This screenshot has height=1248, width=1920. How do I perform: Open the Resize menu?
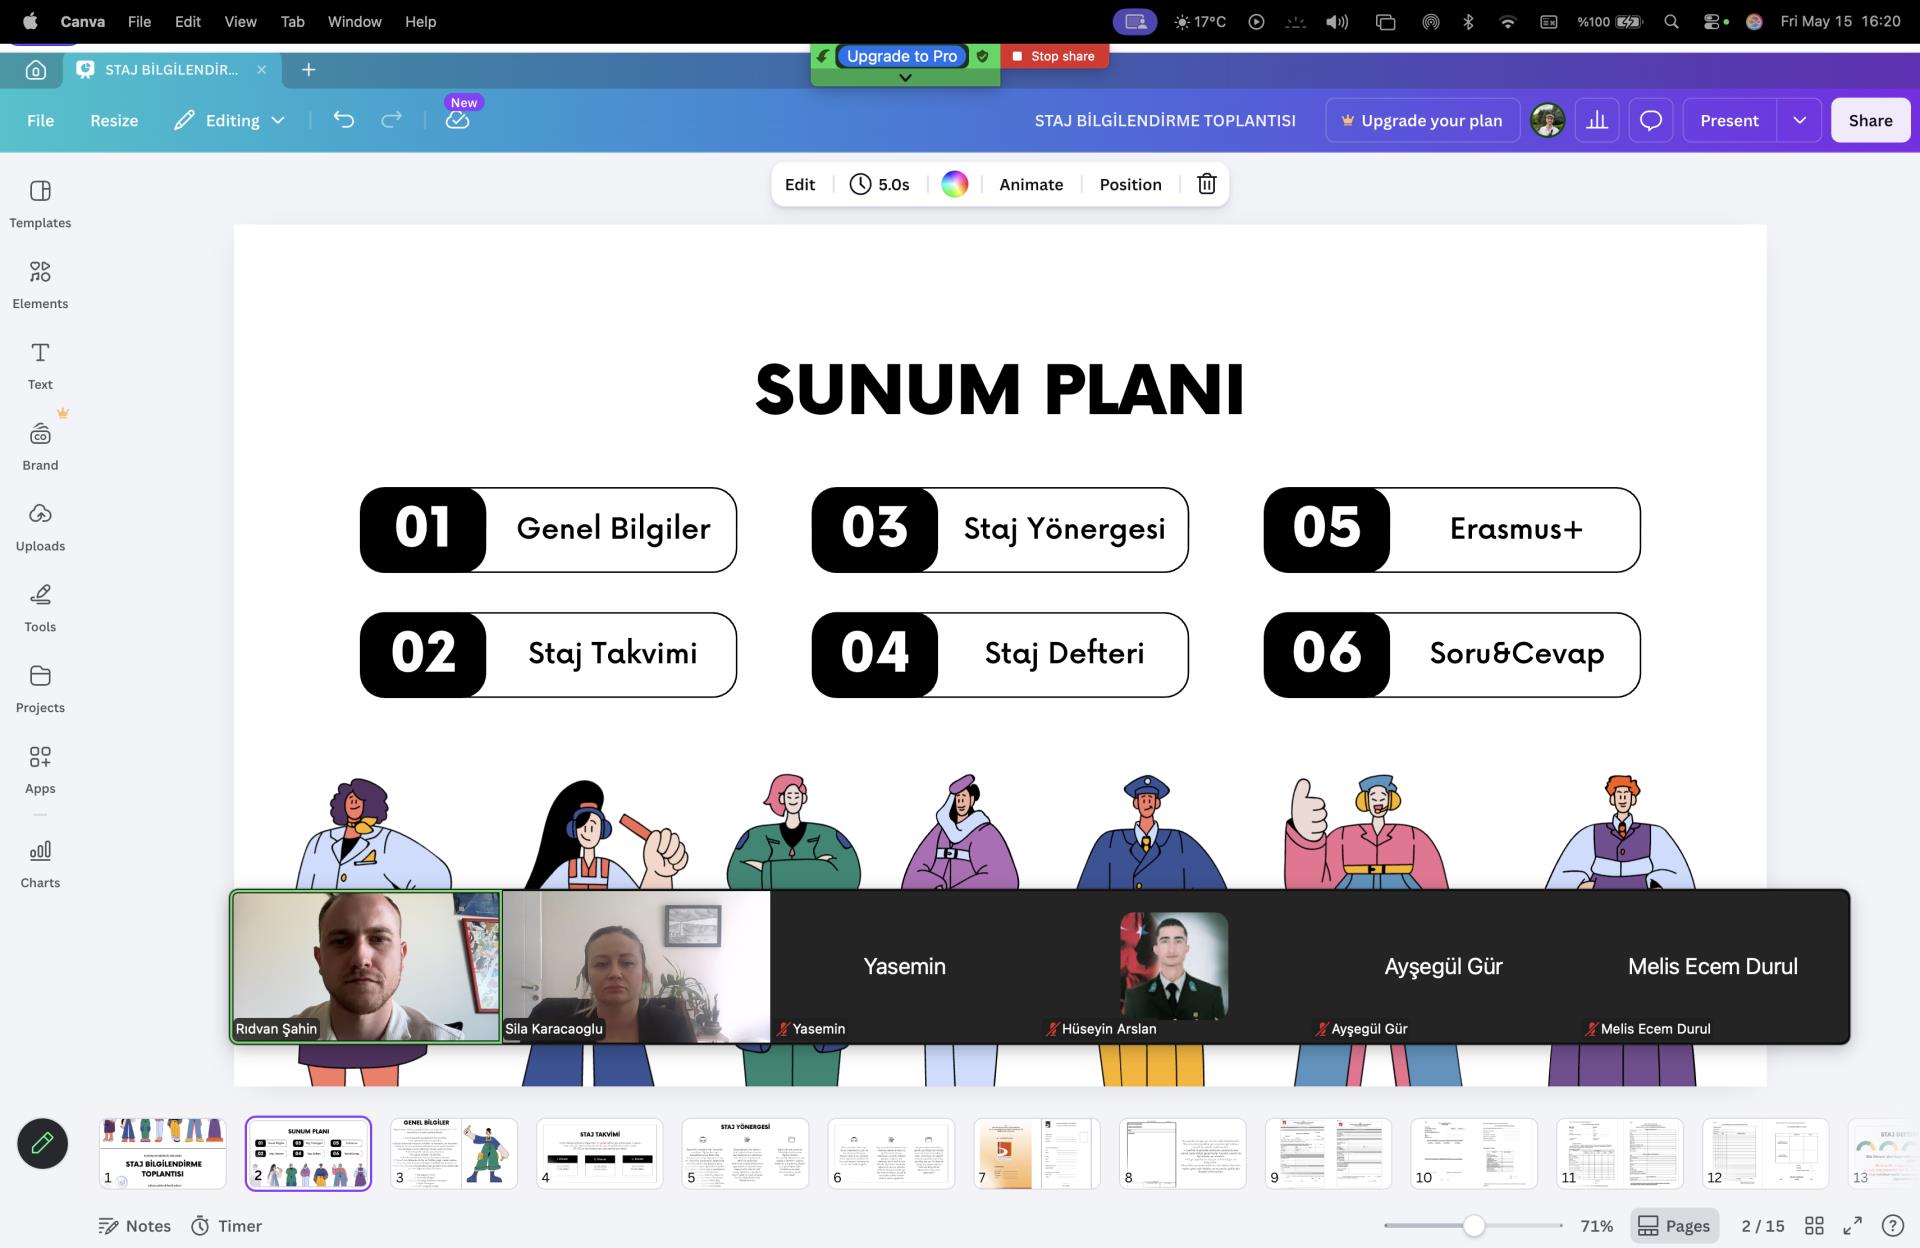point(114,120)
